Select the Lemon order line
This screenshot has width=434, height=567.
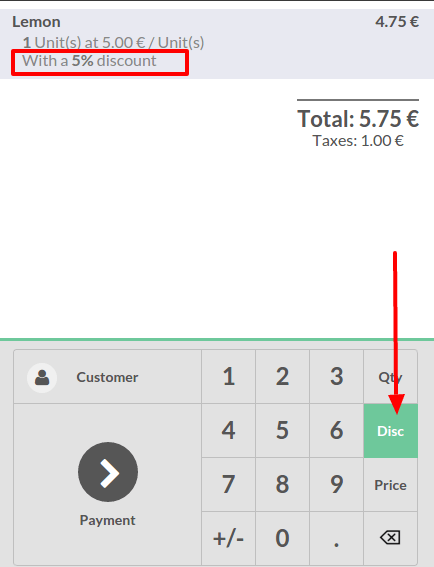coord(217,44)
